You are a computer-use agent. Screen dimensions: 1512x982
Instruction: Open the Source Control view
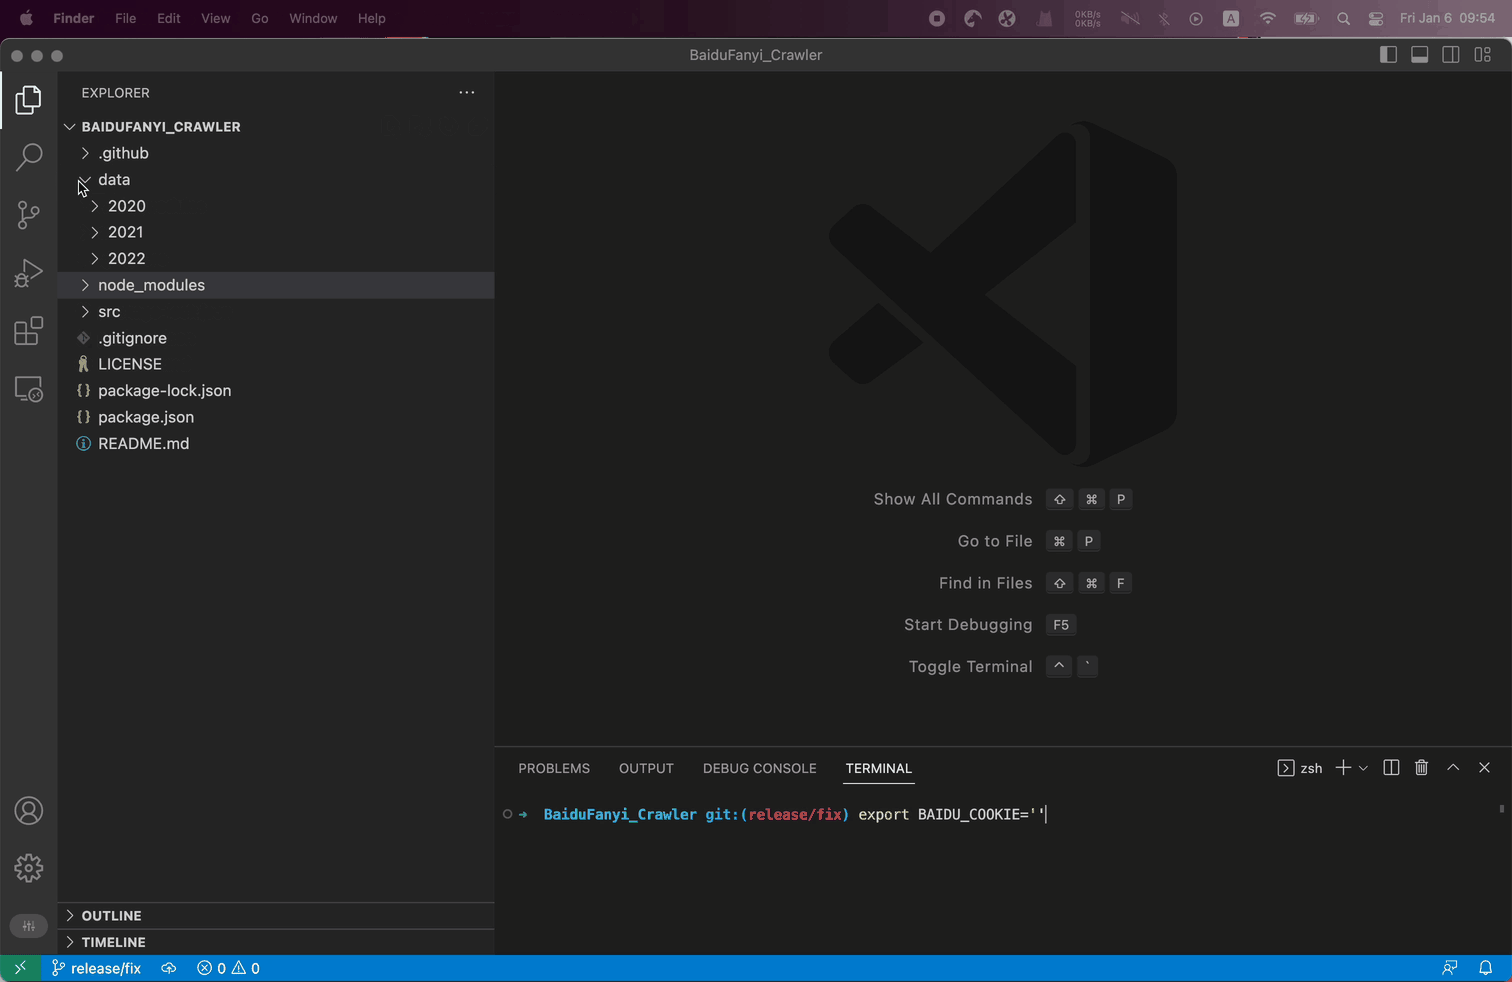(x=29, y=215)
